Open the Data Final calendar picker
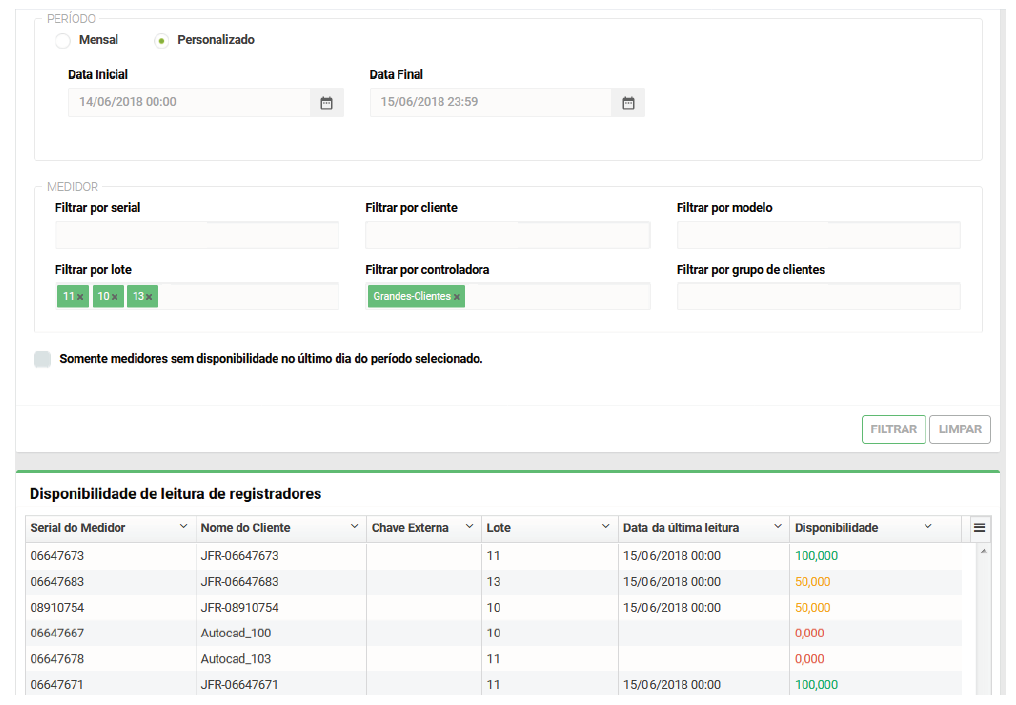Screen dimensions: 1016x705 tap(628, 103)
